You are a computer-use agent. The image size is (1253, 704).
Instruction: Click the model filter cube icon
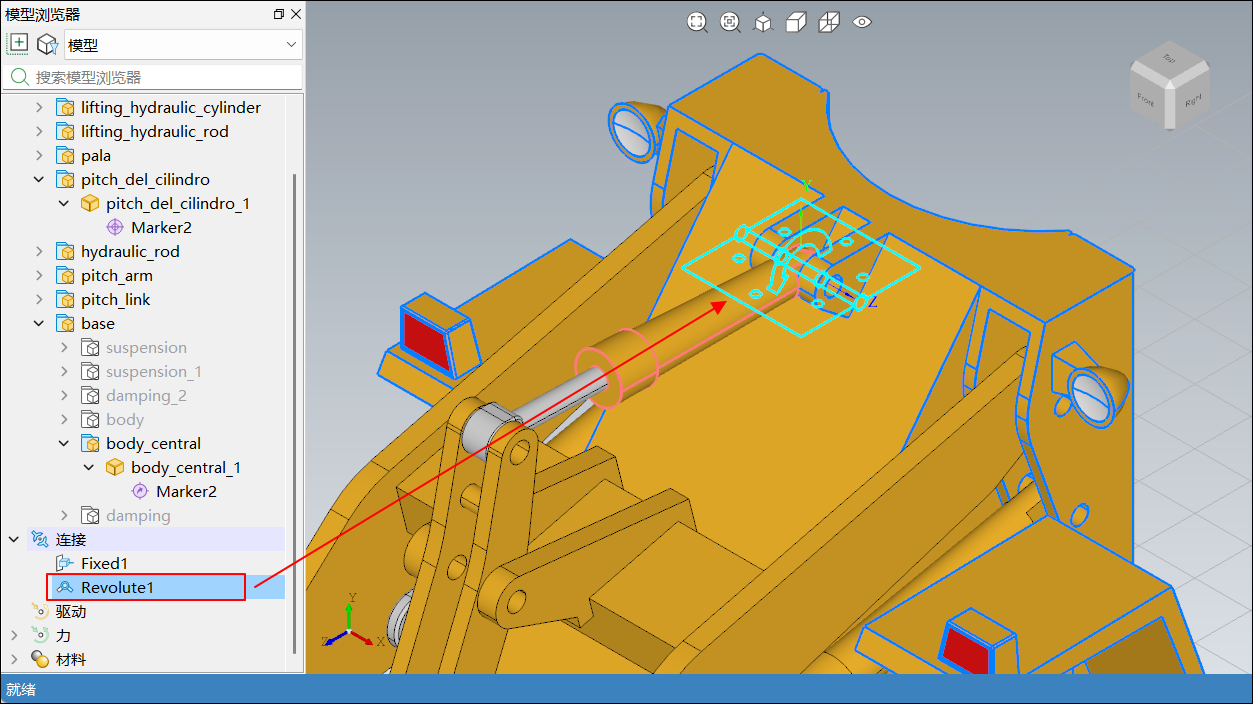click(47, 44)
